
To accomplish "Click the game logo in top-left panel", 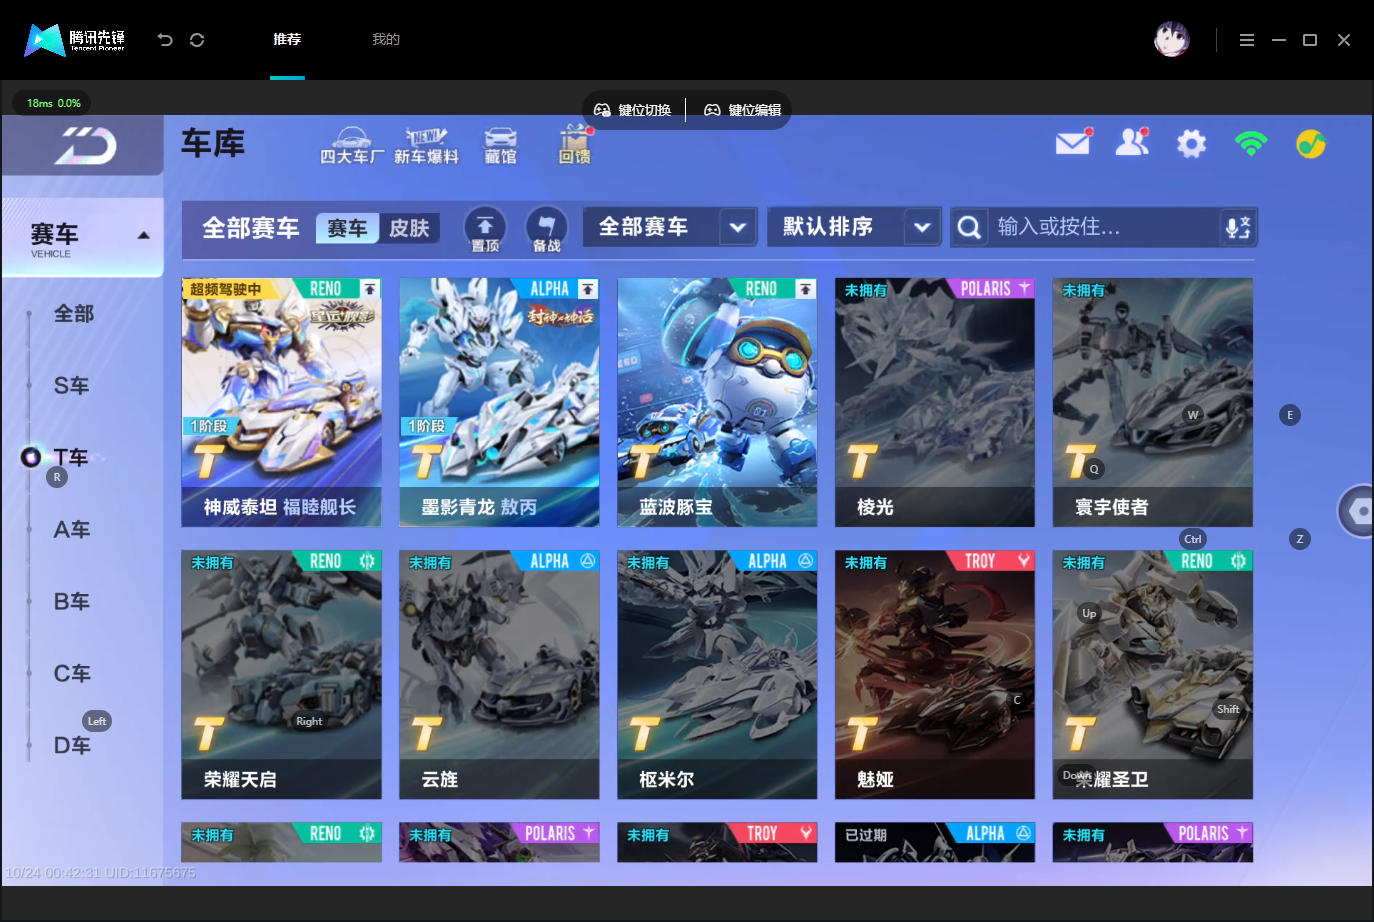I will point(86,146).
